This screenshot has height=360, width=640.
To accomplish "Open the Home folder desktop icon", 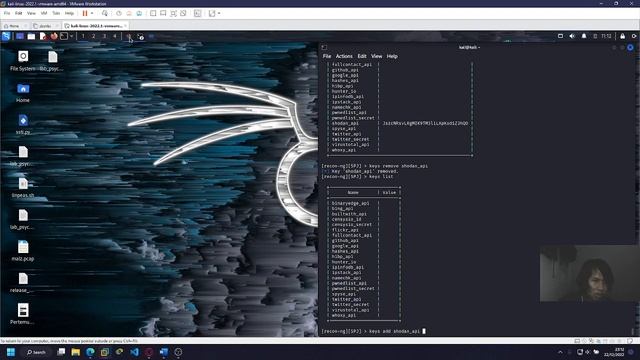I will coord(23,93).
